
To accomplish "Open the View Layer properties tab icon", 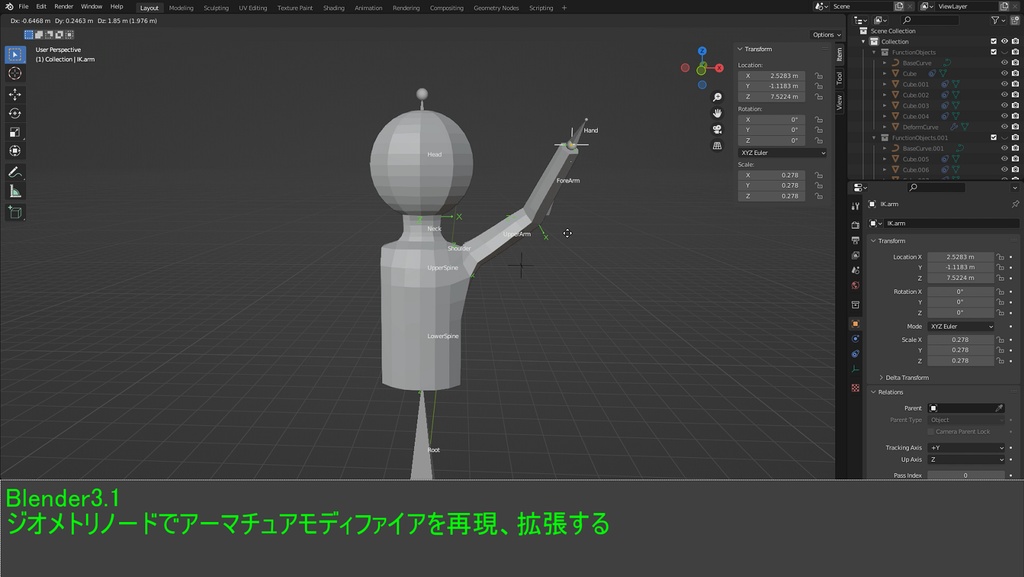I will tap(856, 255).
